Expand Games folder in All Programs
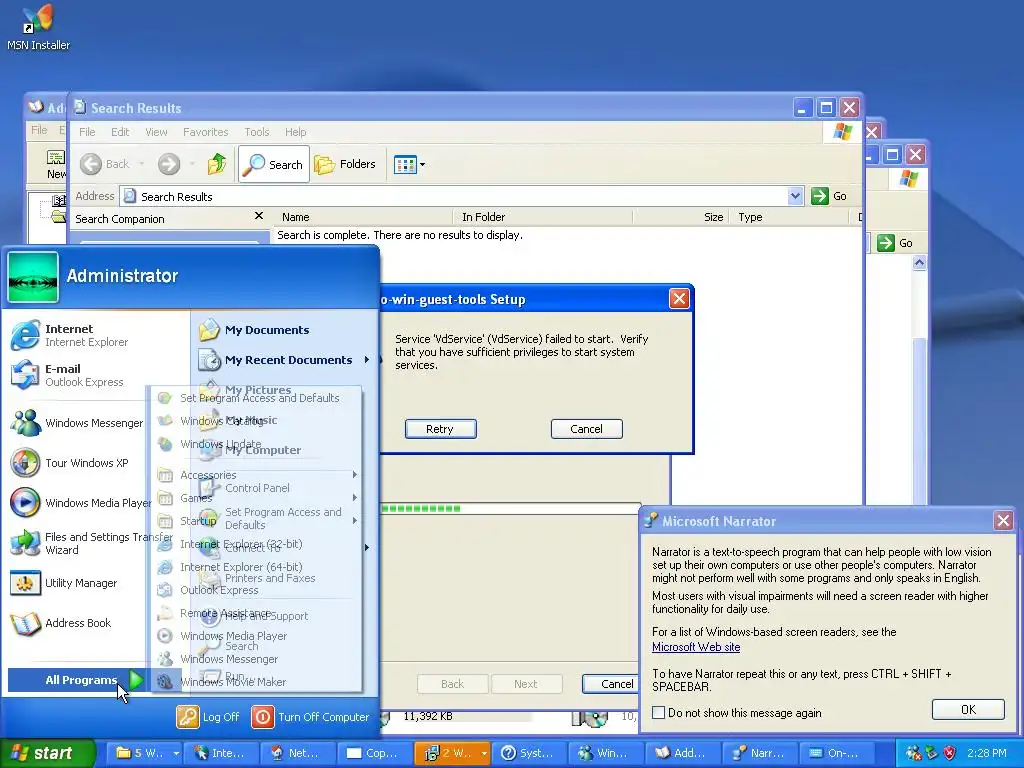The image size is (1024, 768). point(257,498)
